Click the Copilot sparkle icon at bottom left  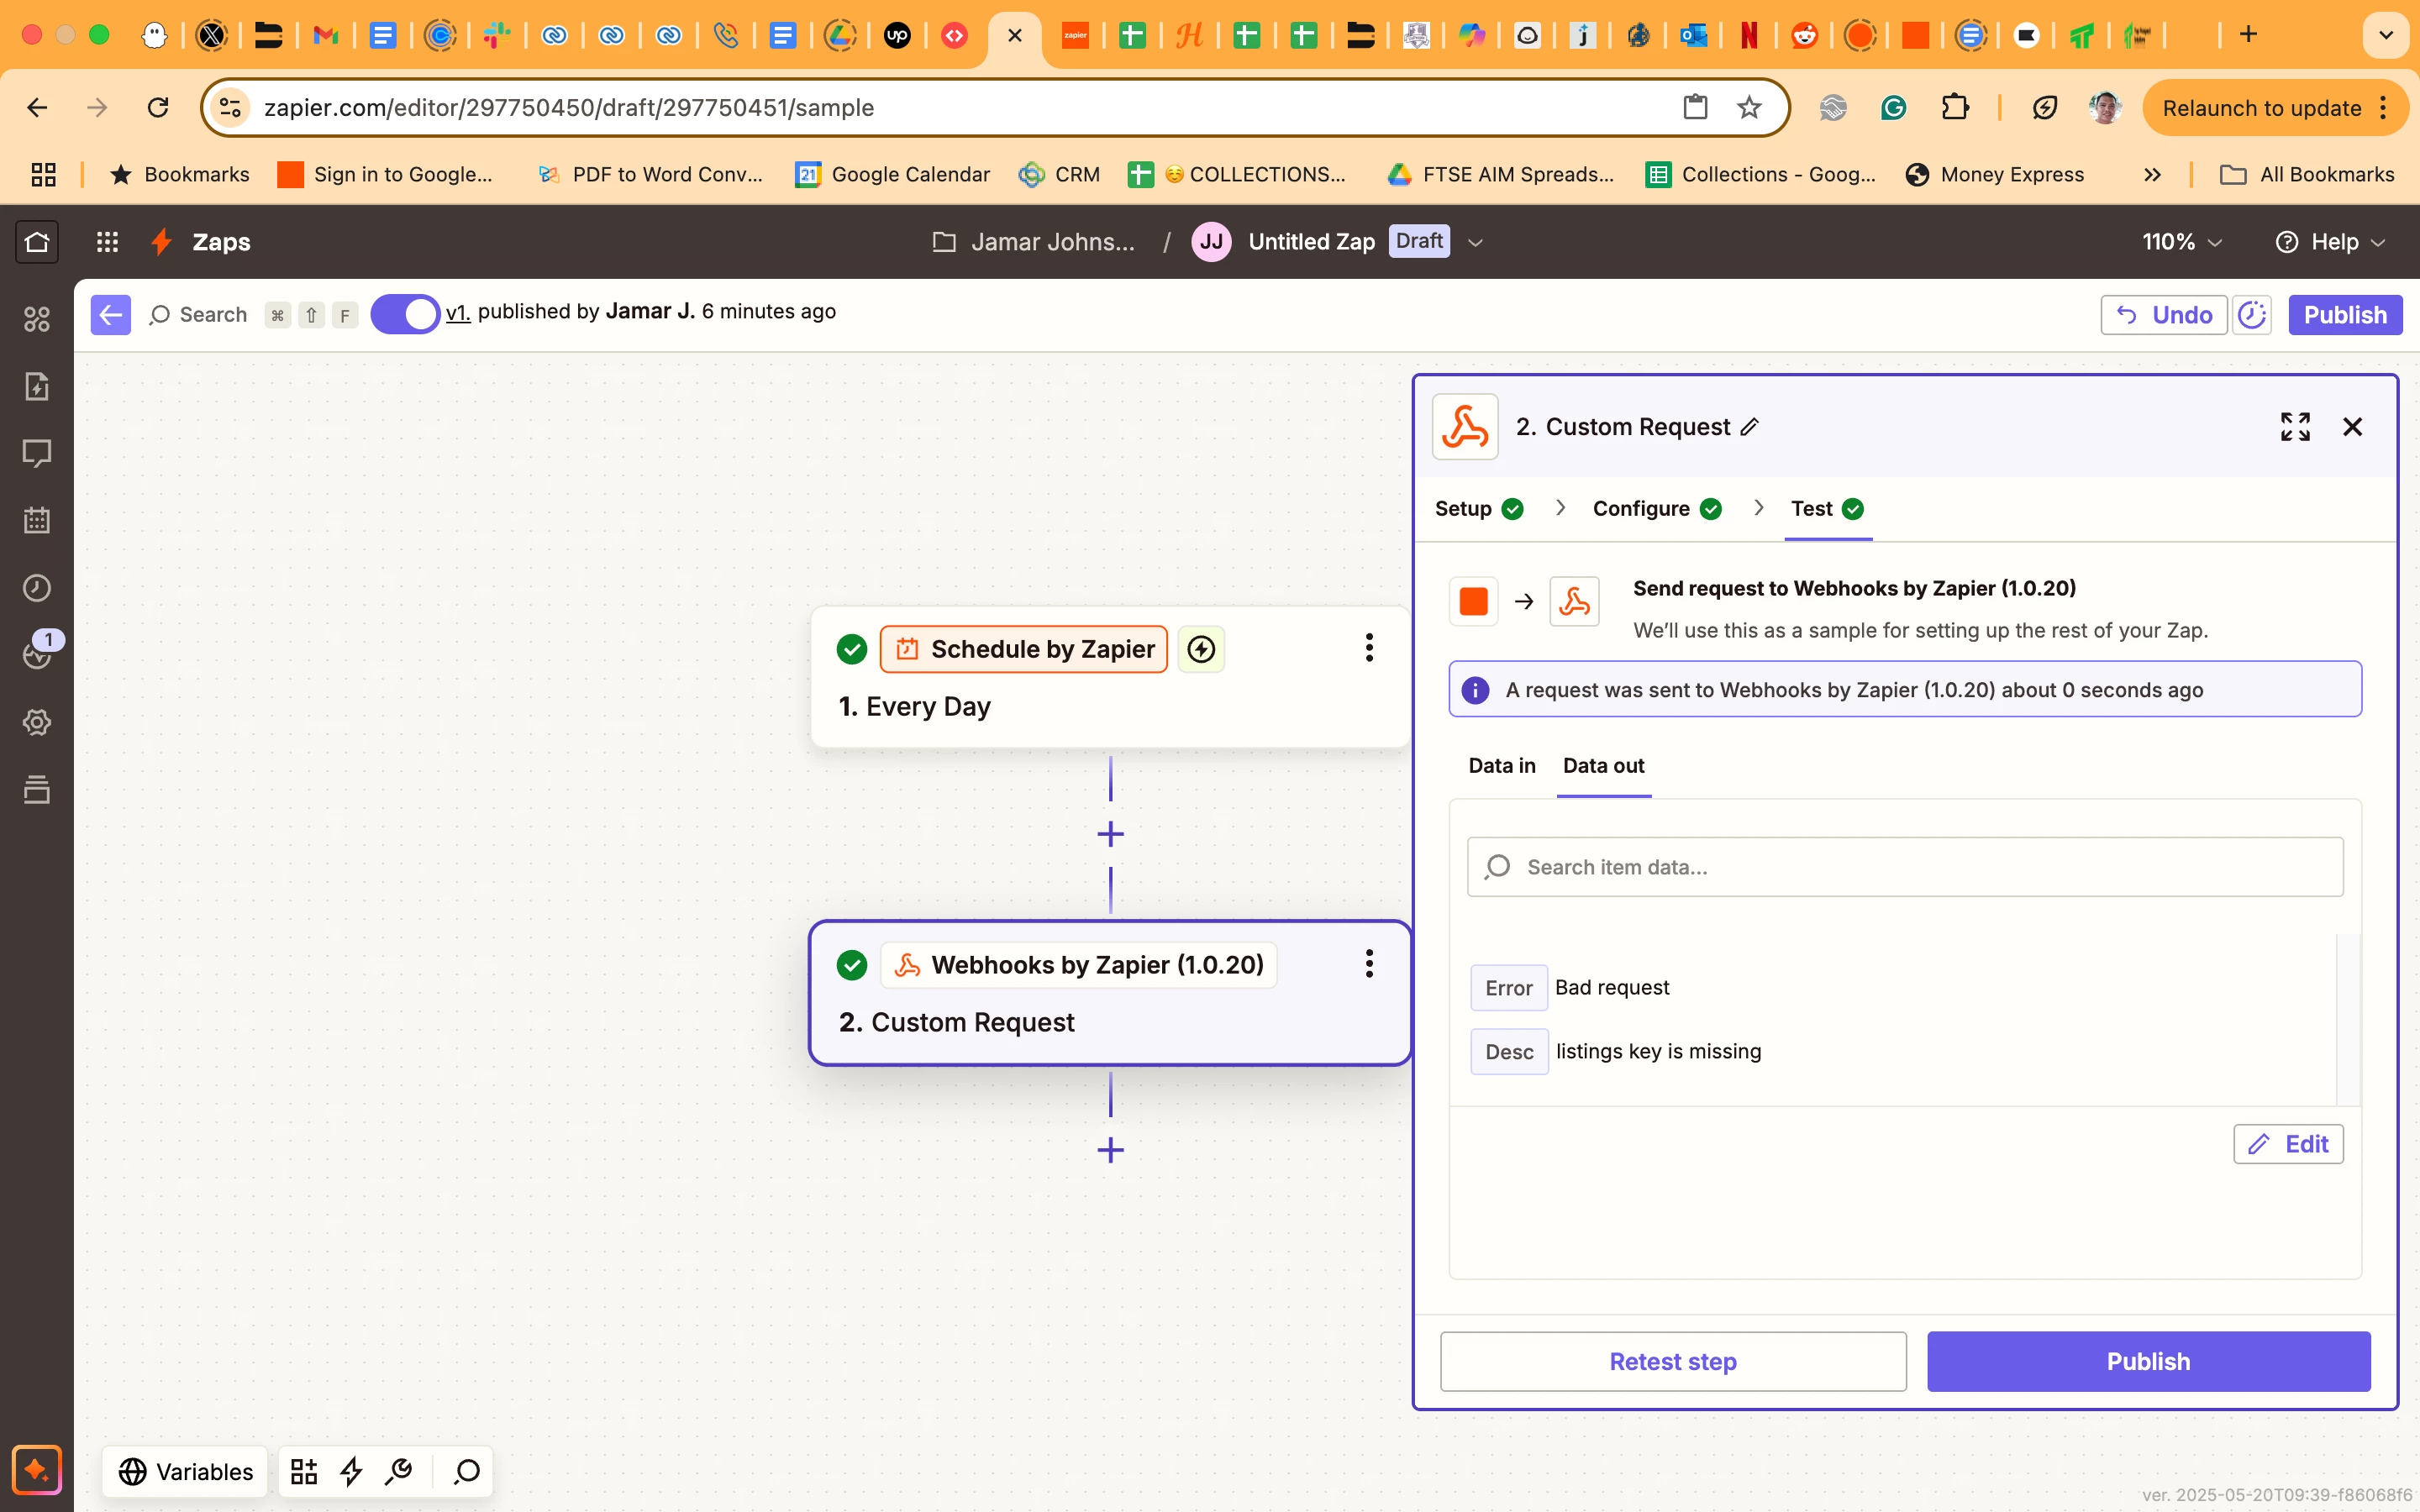coord(37,1470)
